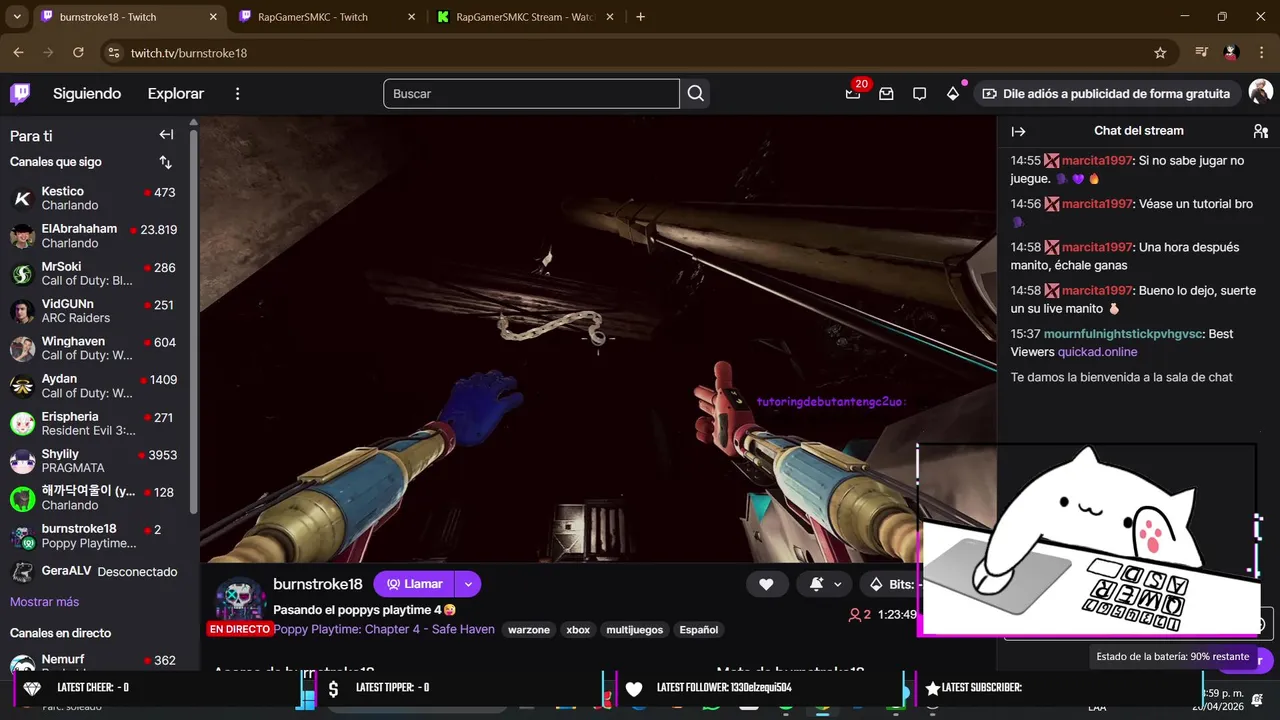Expand notification options chevron beside bell

[x=837, y=584]
